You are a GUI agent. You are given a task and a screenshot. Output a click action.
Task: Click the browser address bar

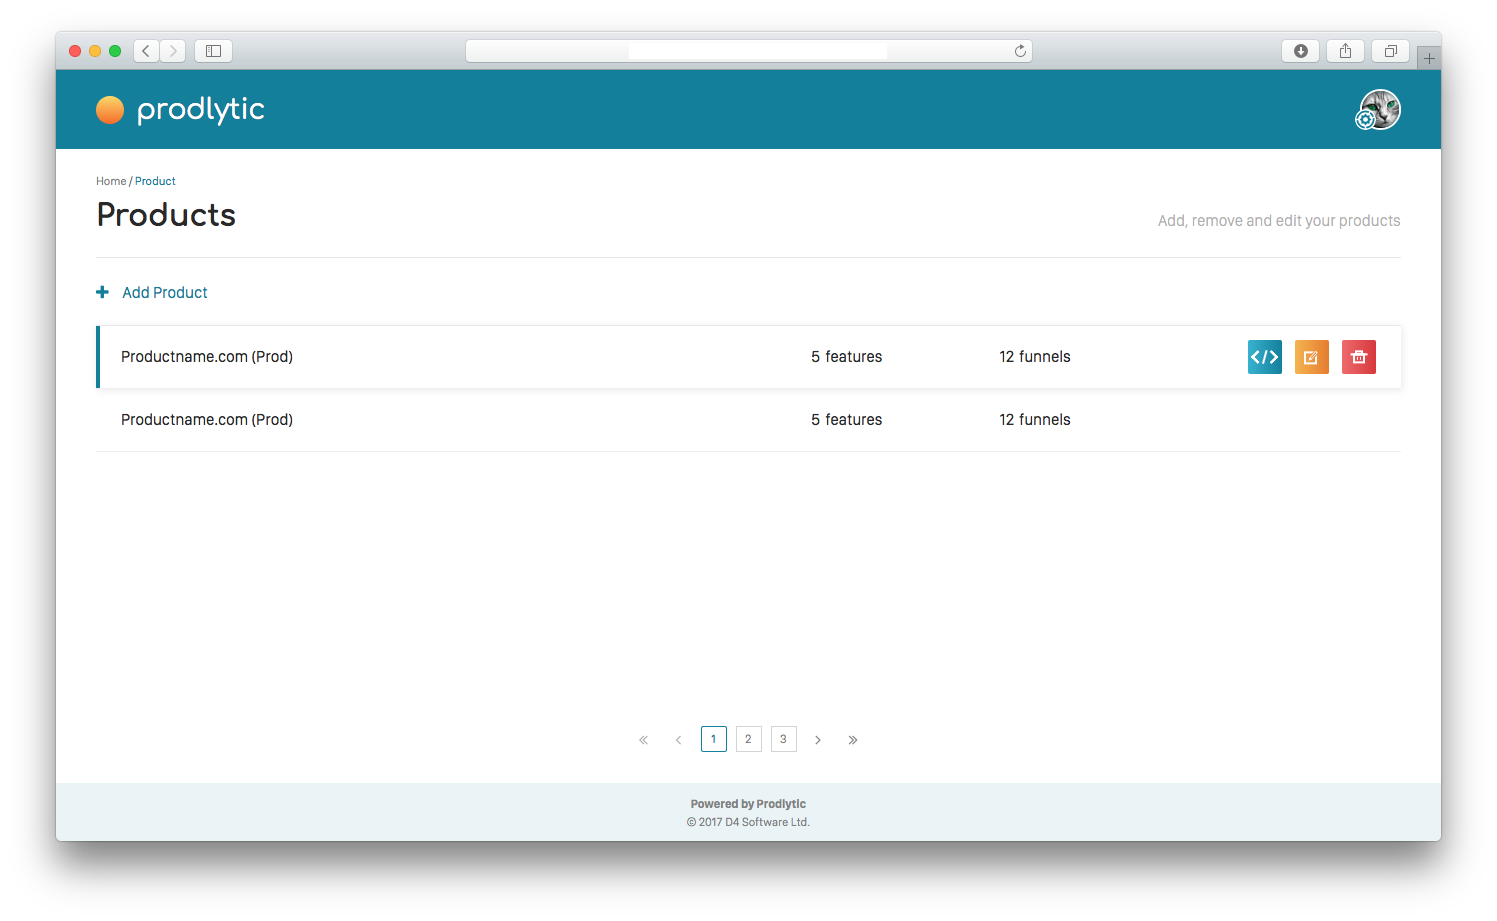[x=748, y=51]
